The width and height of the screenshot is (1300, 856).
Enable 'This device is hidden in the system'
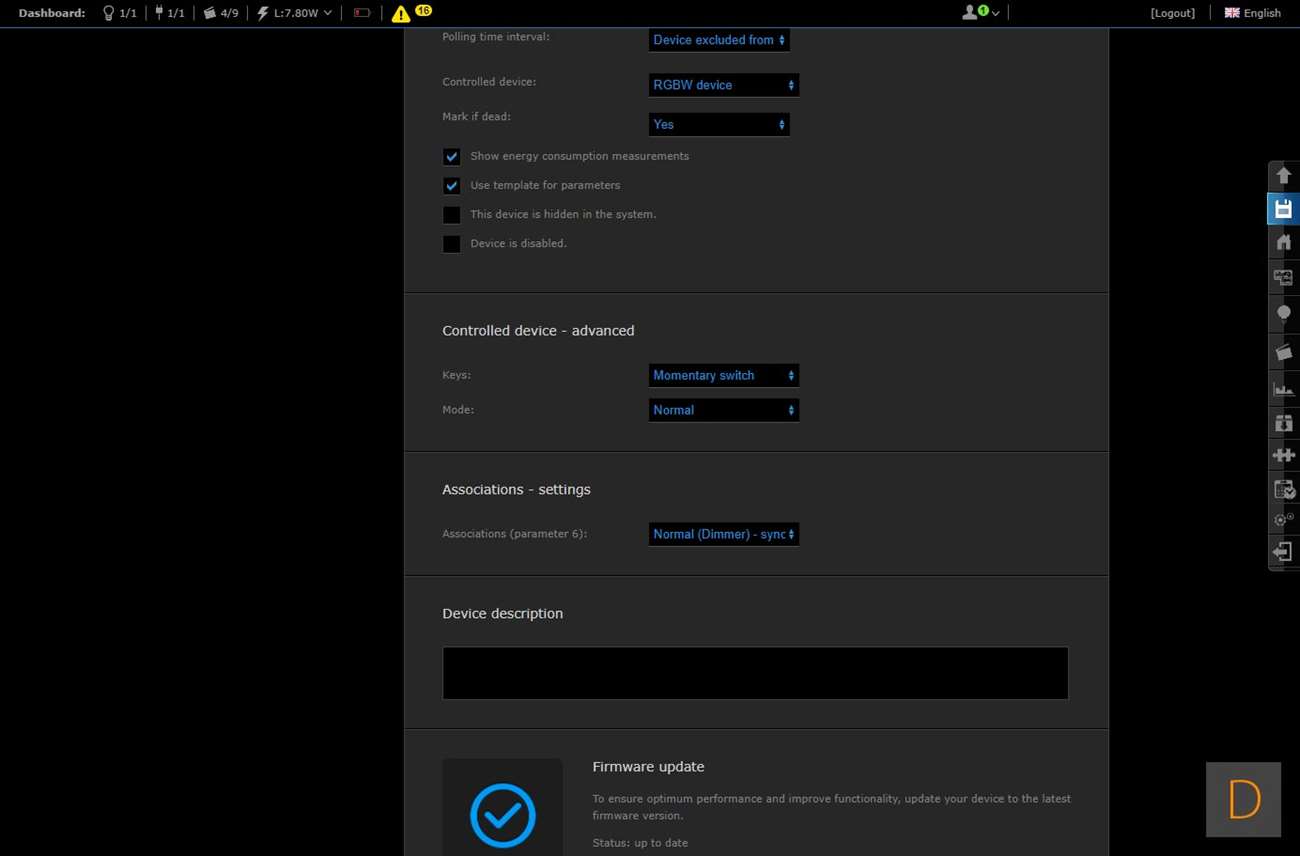[x=452, y=215]
